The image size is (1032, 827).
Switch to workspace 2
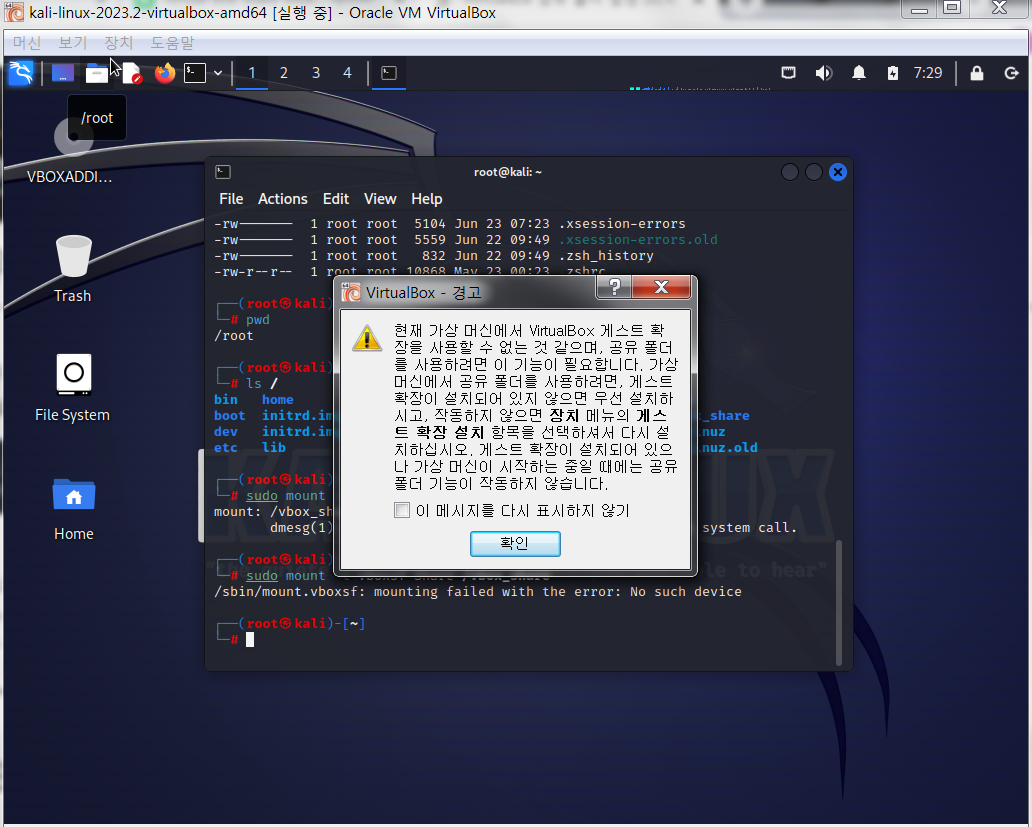pyautogui.click(x=284, y=73)
